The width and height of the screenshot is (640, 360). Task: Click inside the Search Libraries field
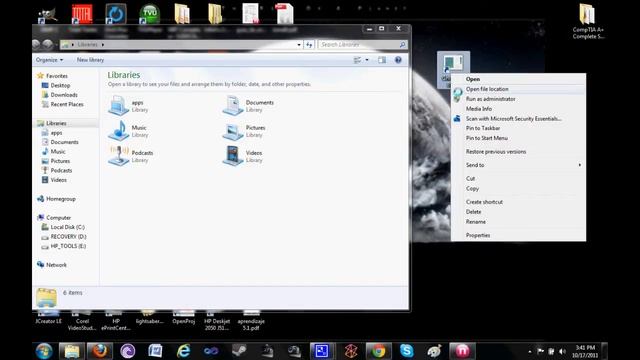[x=358, y=44]
